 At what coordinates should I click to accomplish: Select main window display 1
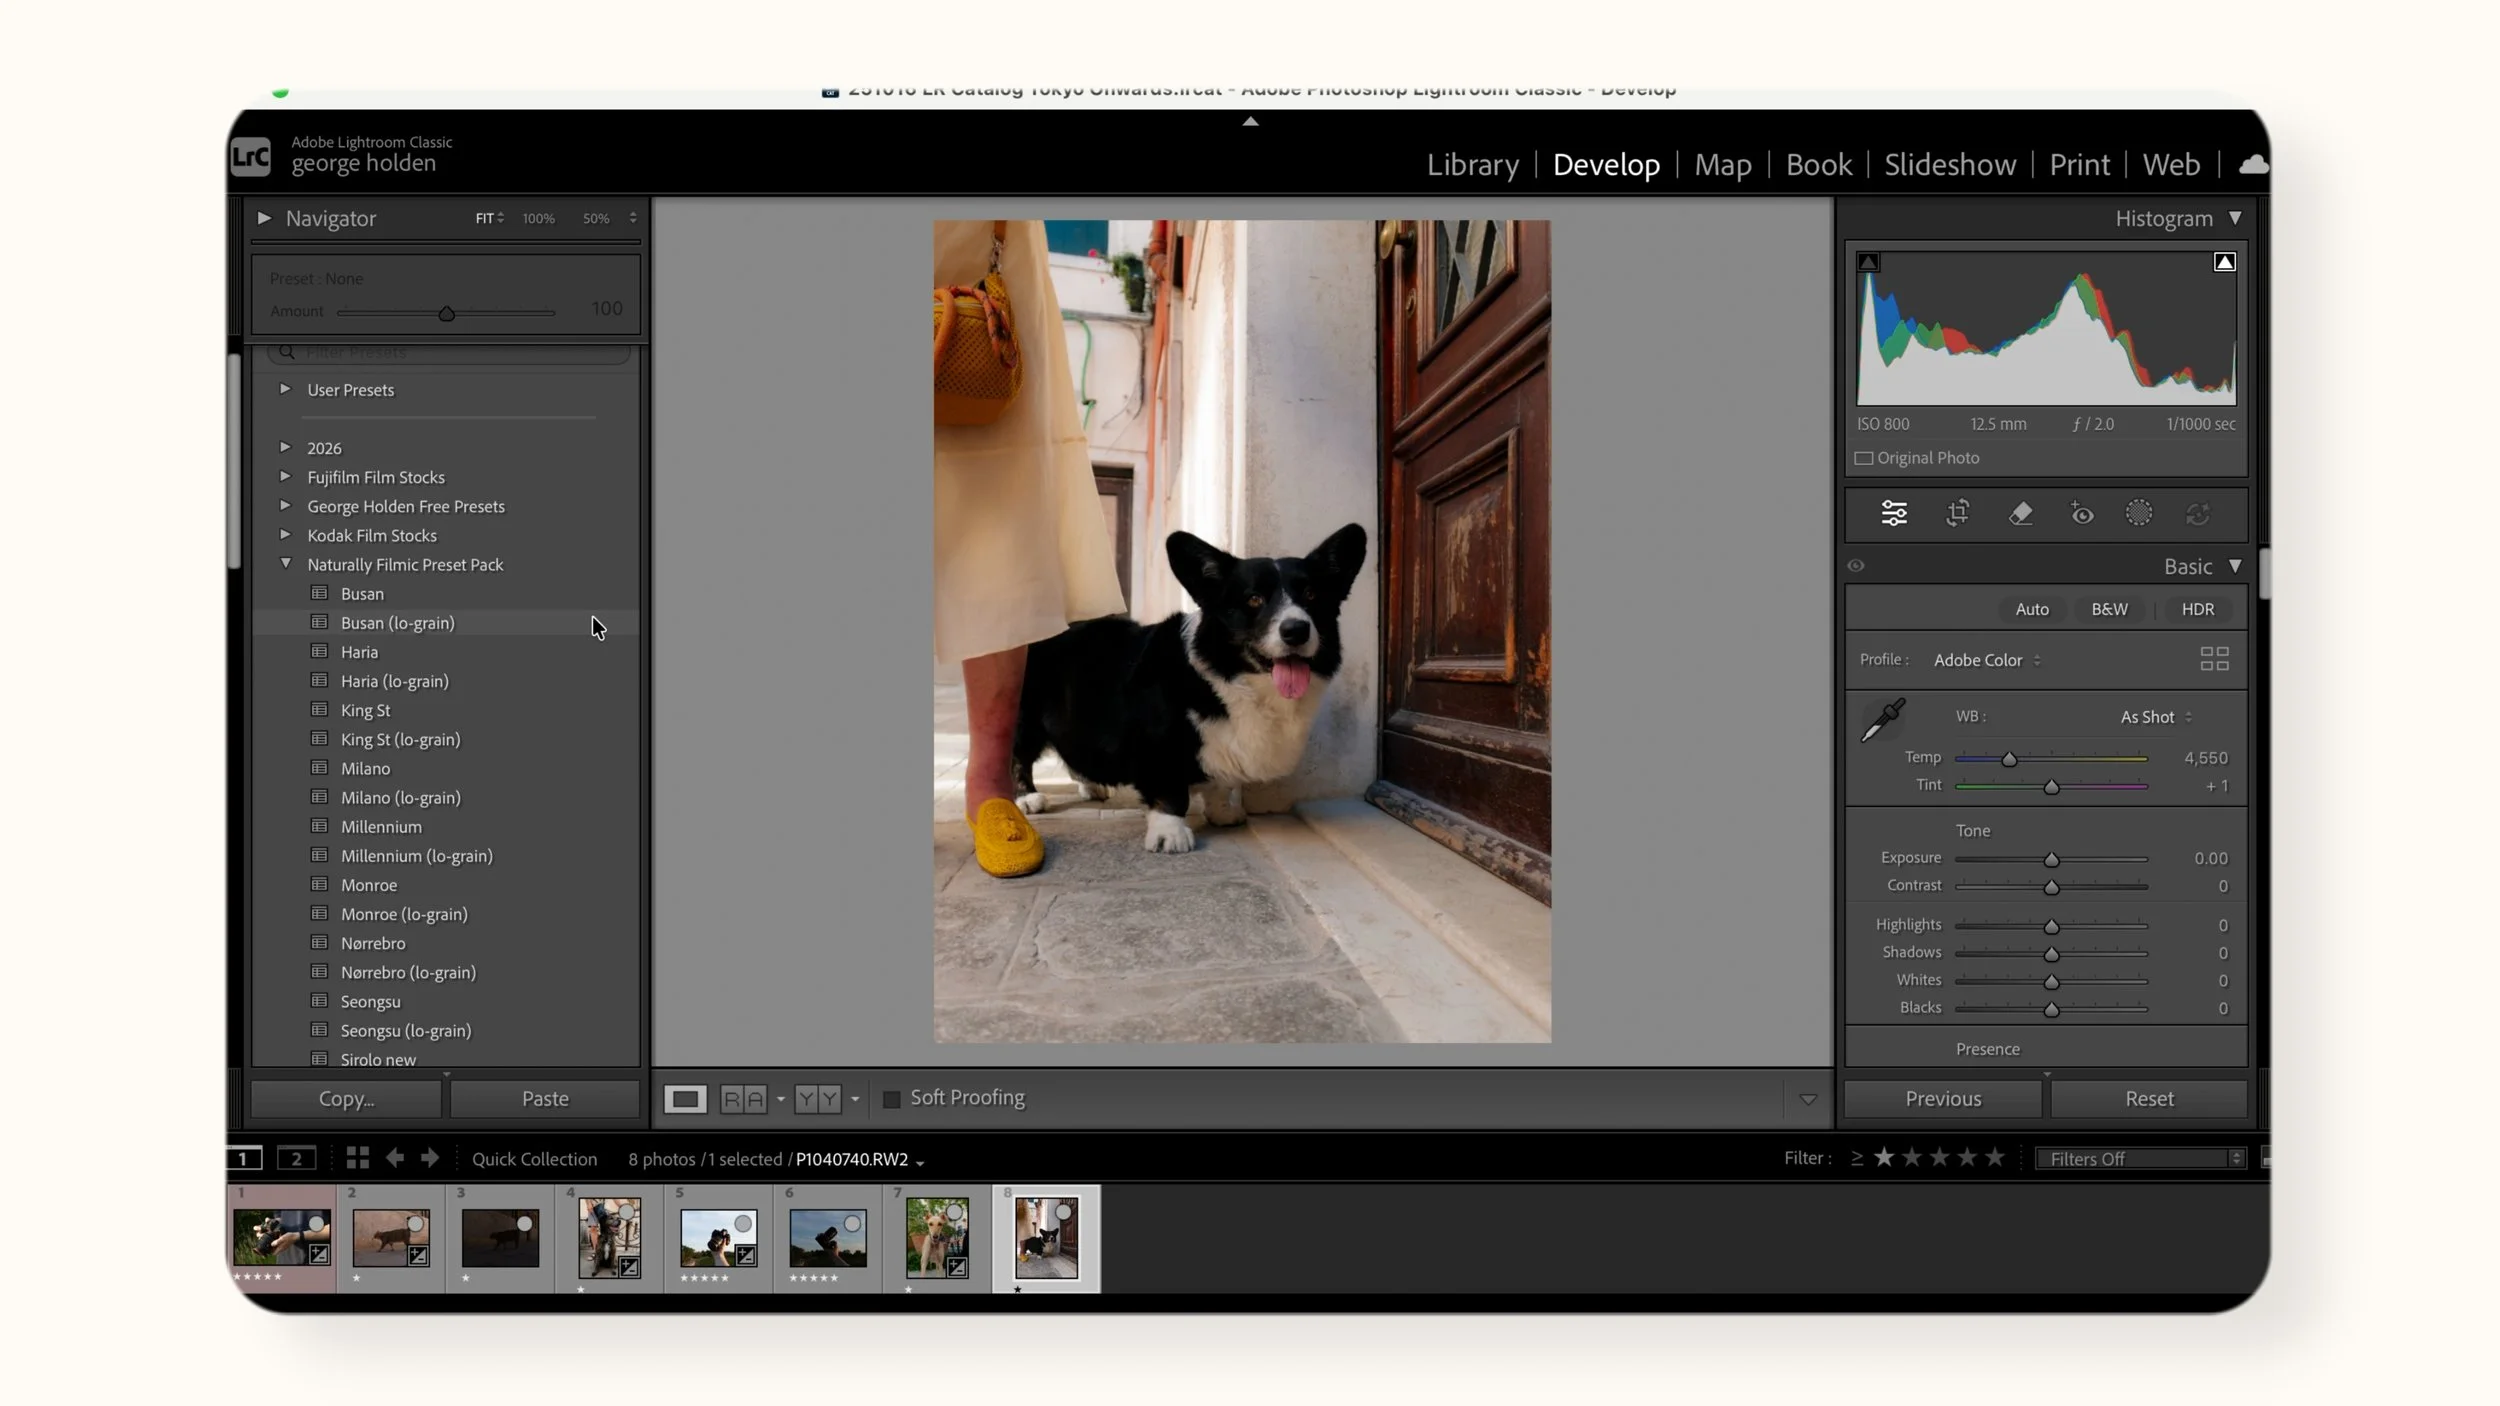point(243,1158)
